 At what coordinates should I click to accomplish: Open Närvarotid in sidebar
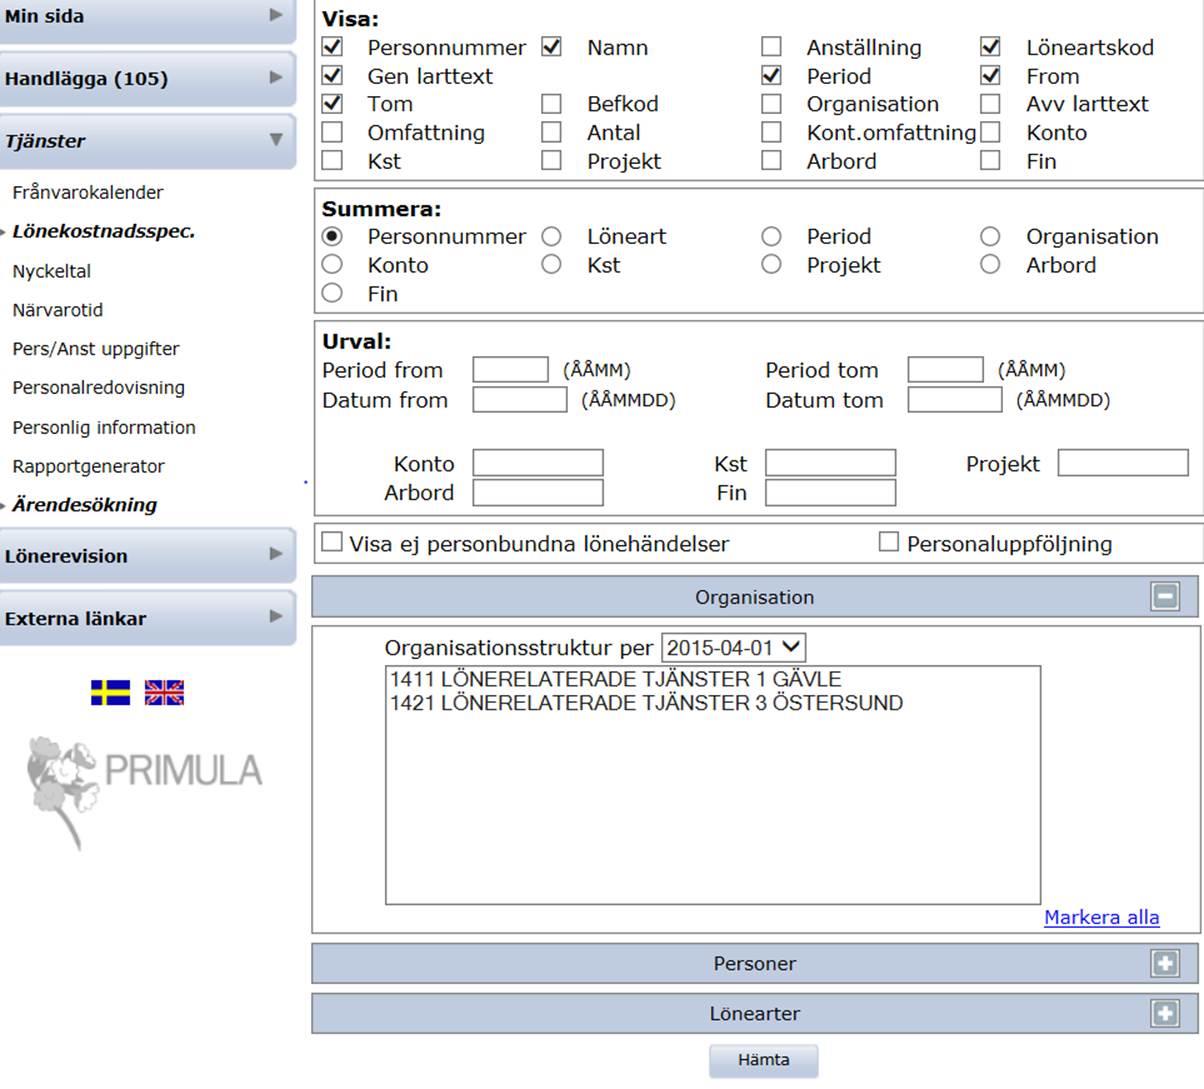click(58, 310)
